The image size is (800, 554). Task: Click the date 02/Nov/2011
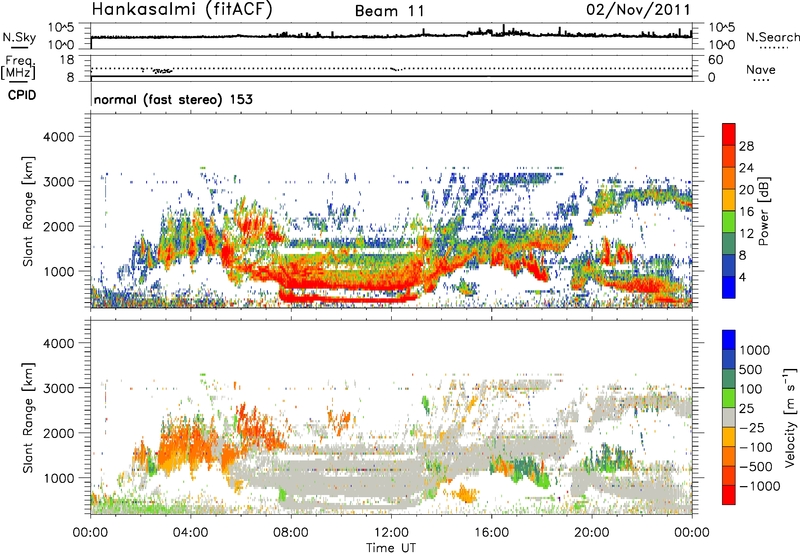pos(638,10)
